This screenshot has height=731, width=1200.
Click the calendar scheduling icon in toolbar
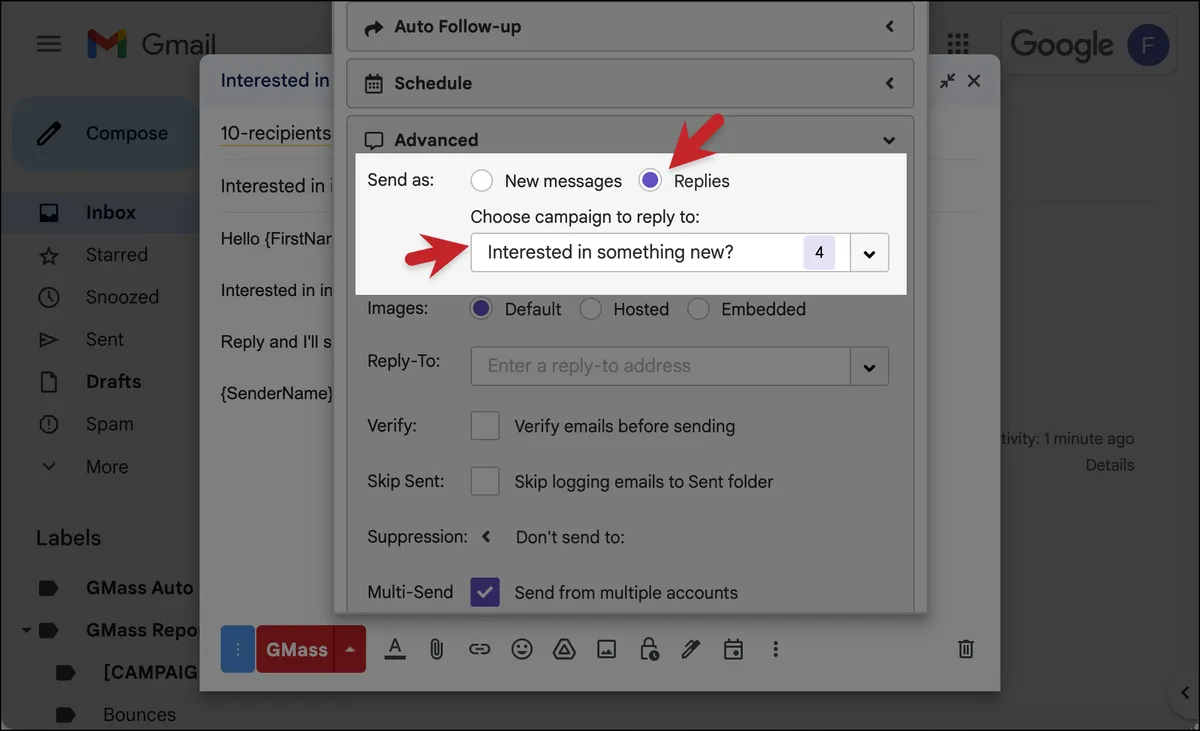[x=733, y=649]
